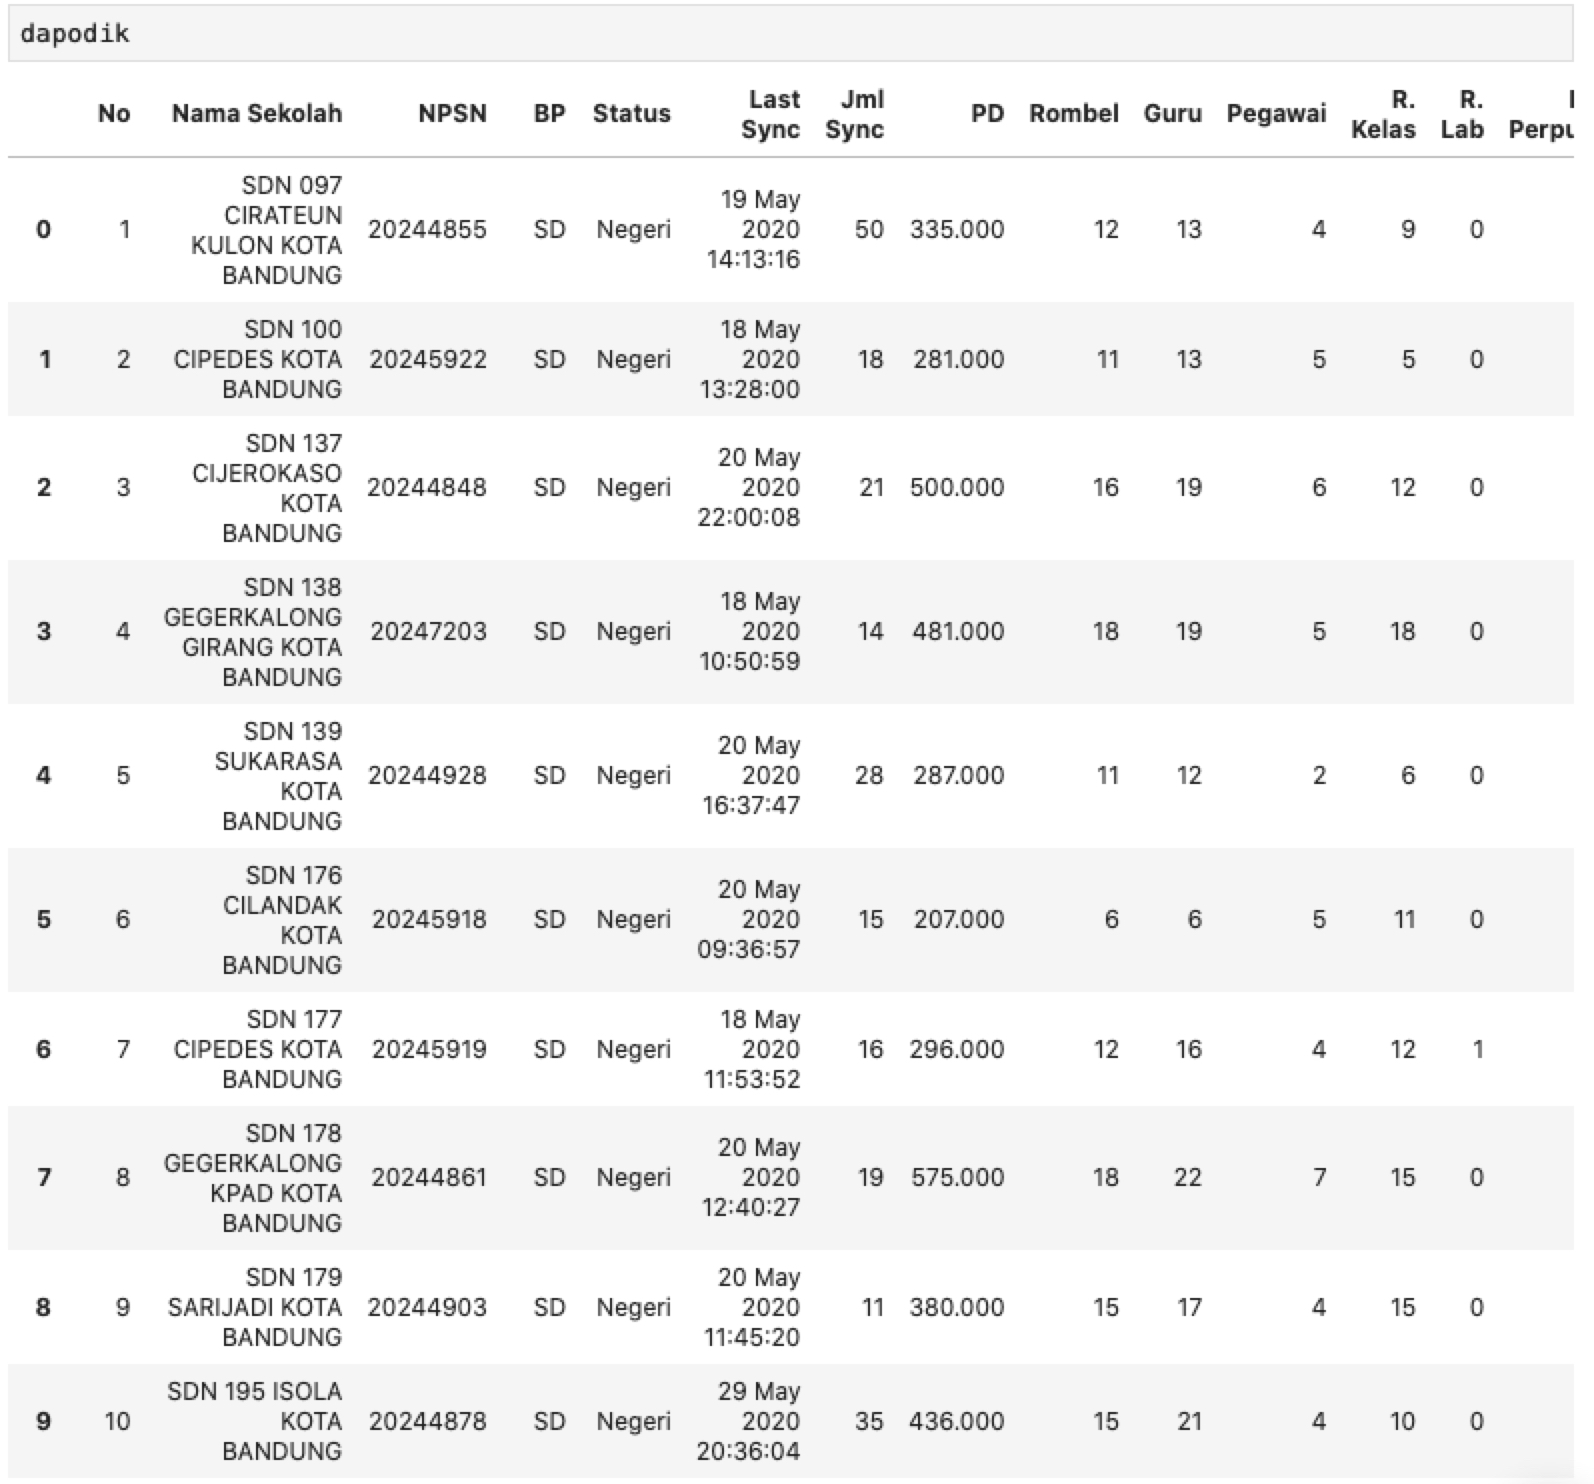1594x1484 pixels.
Task: Click the row index 8 label
Action: coord(43,1307)
